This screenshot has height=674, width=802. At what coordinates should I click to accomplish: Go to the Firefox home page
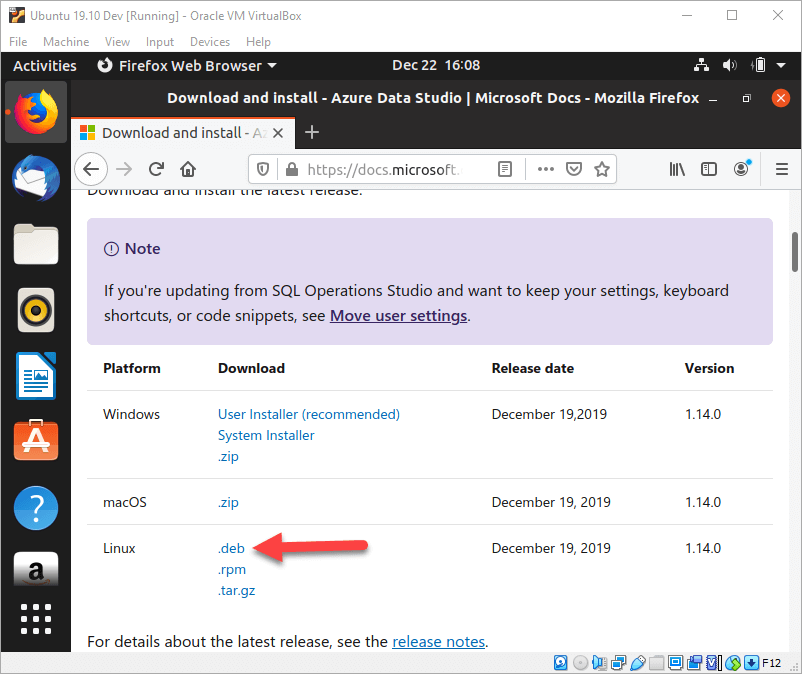coord(188,169)
